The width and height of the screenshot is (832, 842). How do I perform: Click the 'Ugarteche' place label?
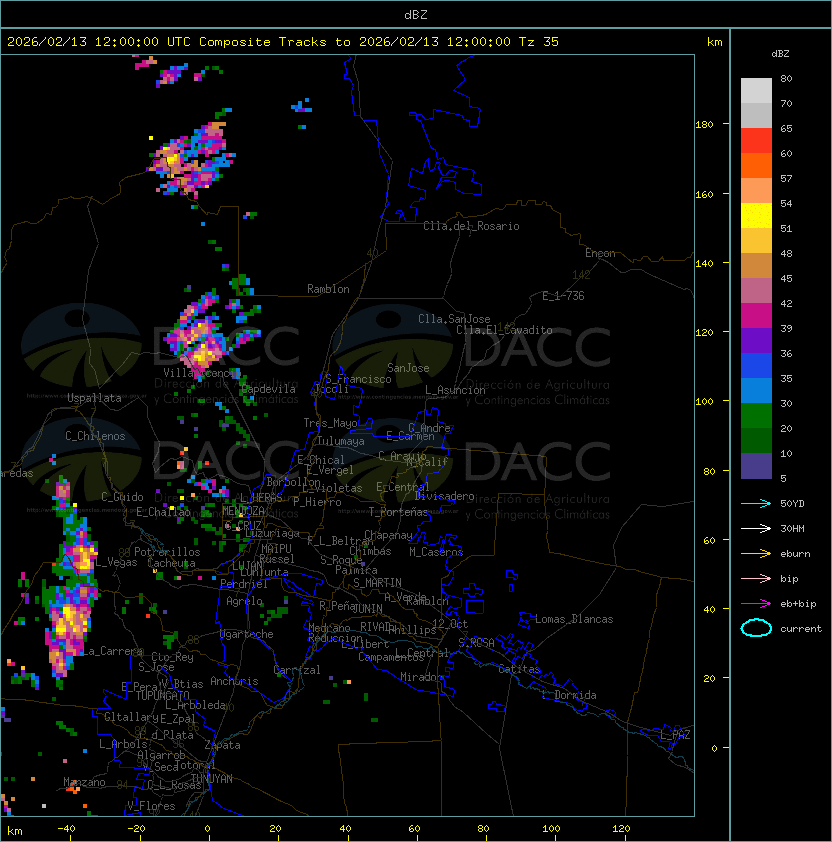tap(247, 634)
